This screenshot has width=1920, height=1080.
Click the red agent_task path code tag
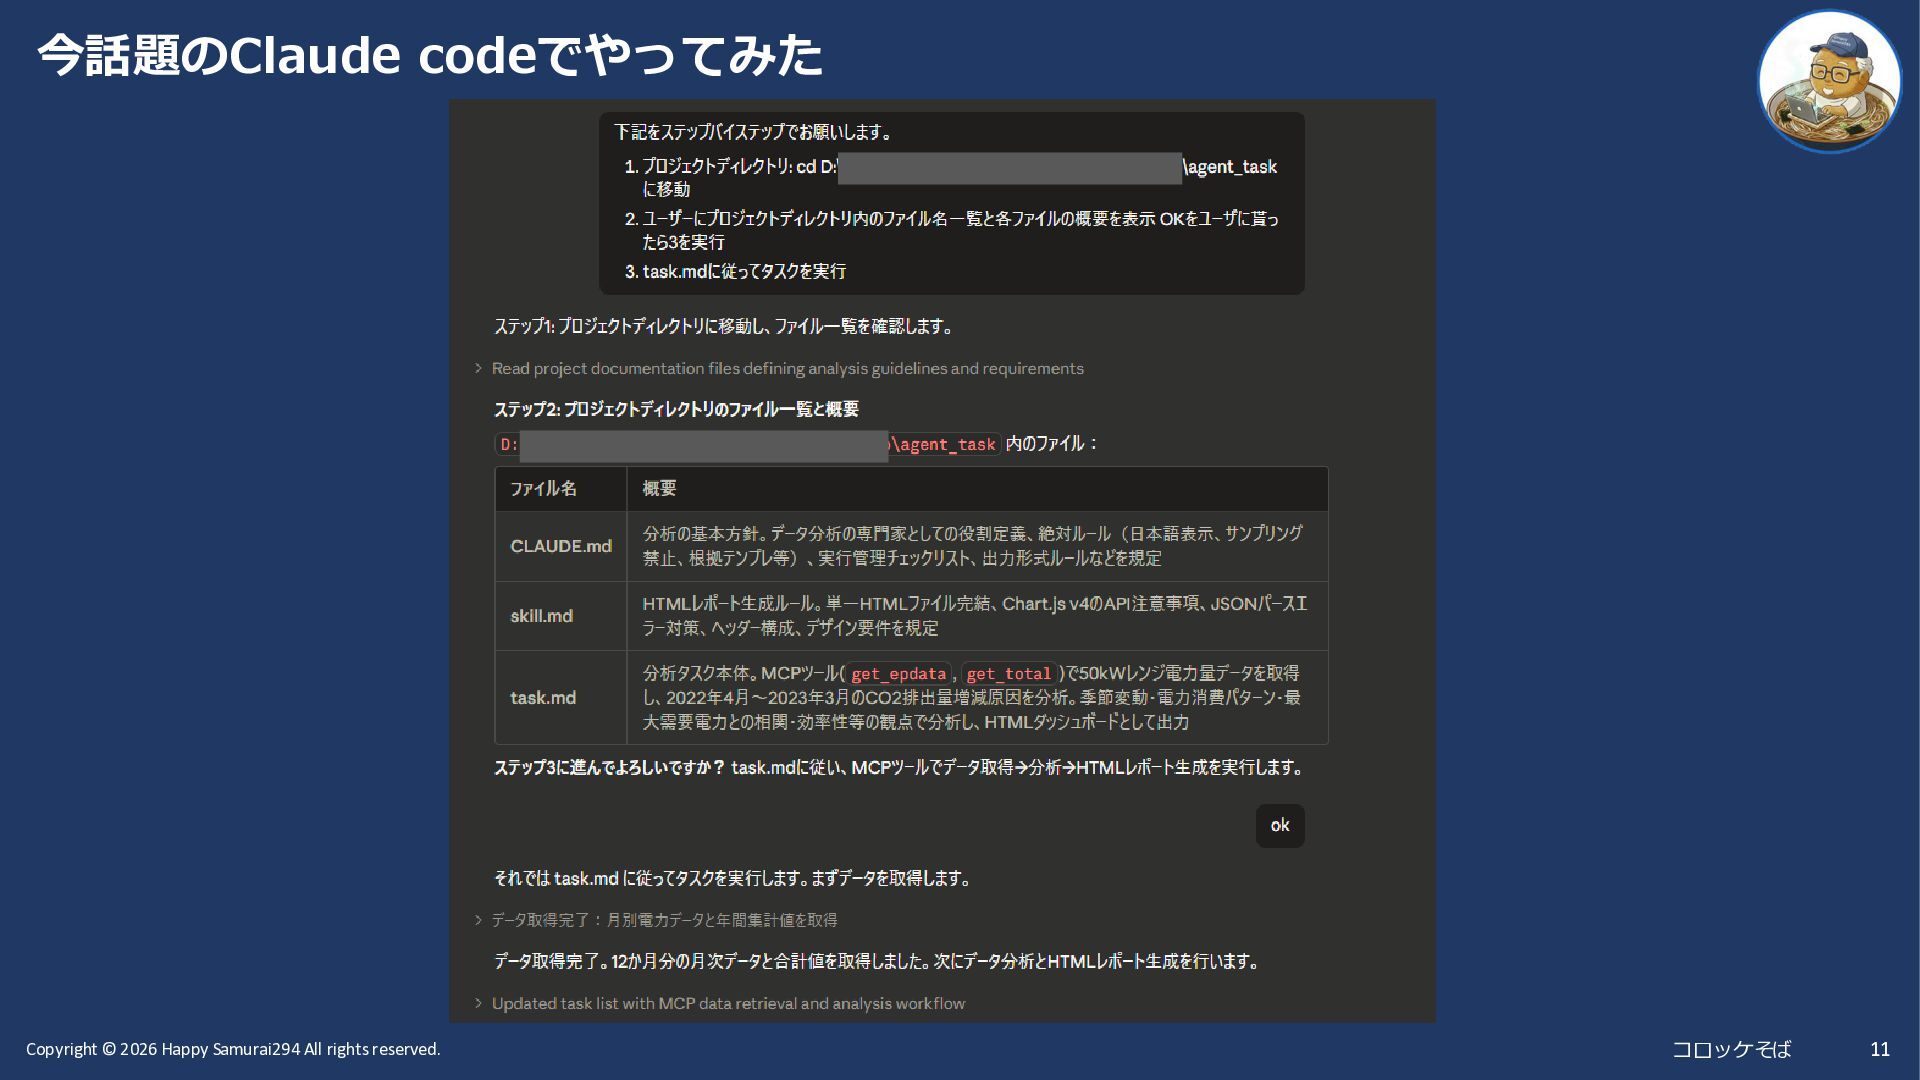point(946,445)
